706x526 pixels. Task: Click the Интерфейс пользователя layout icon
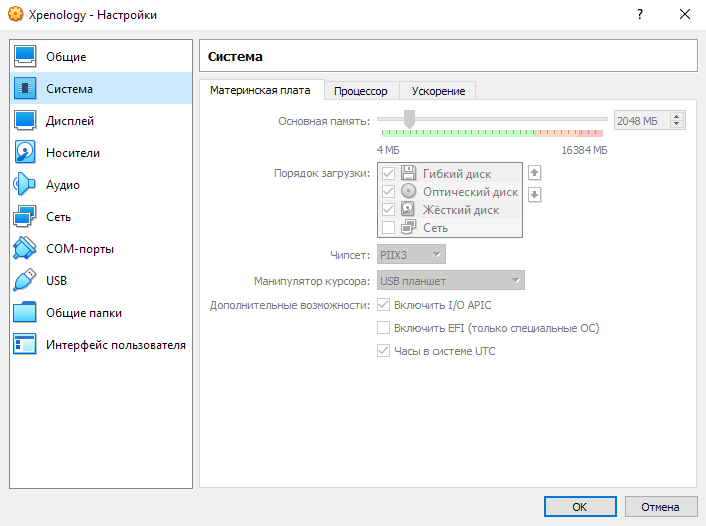pyautogui.click(x=25, y=344)
